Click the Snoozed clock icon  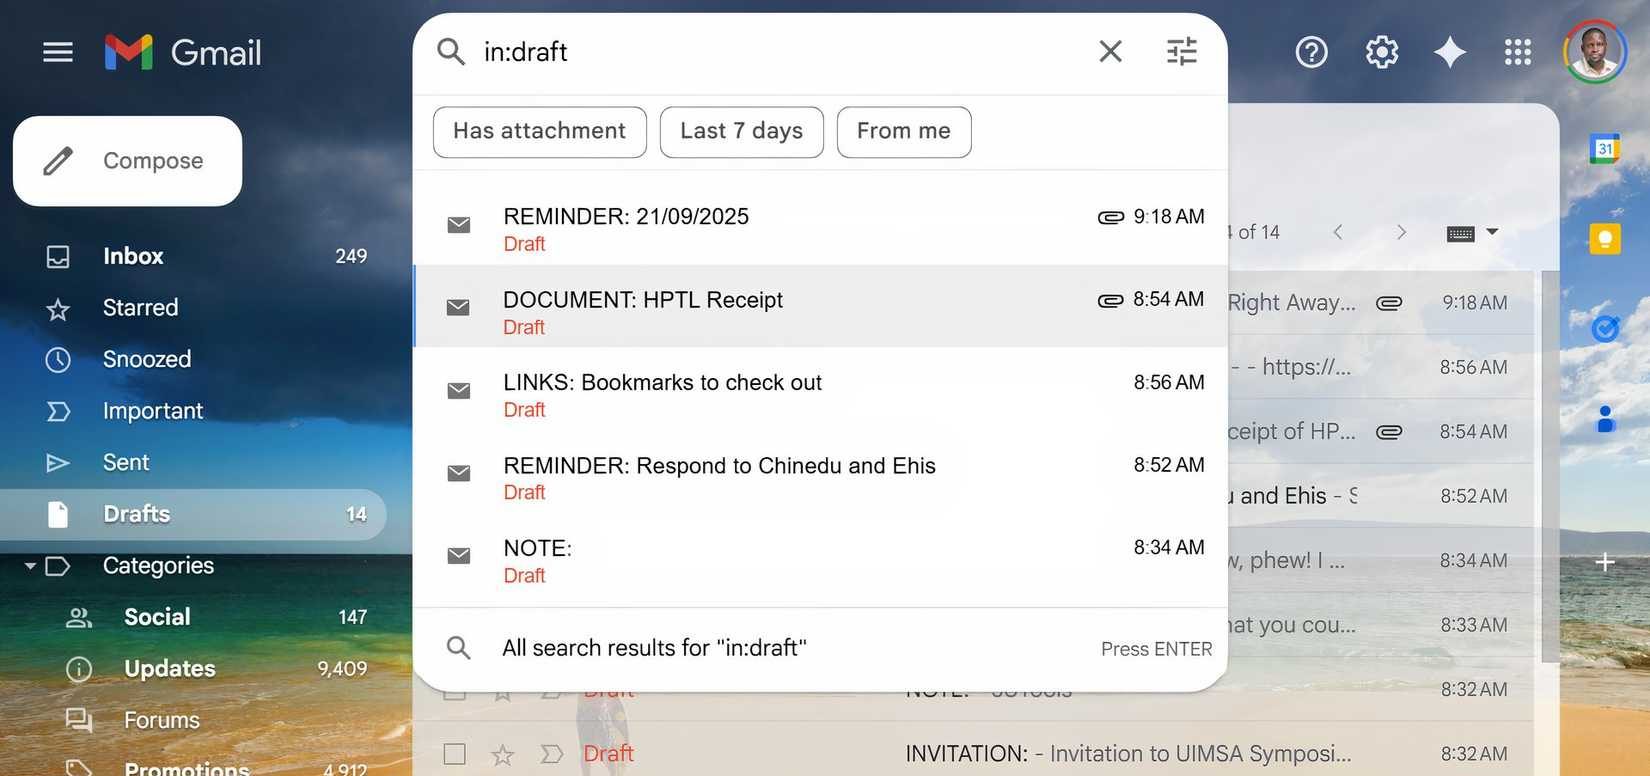point(58,360)
